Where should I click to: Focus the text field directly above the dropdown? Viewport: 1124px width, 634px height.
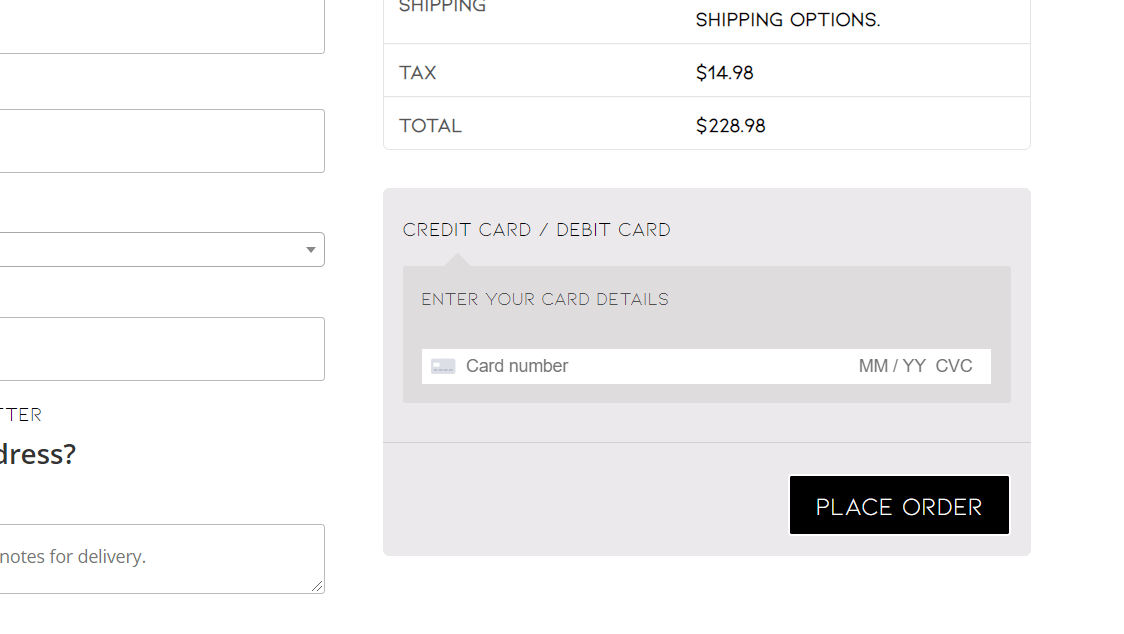click(x=162, y=141)
